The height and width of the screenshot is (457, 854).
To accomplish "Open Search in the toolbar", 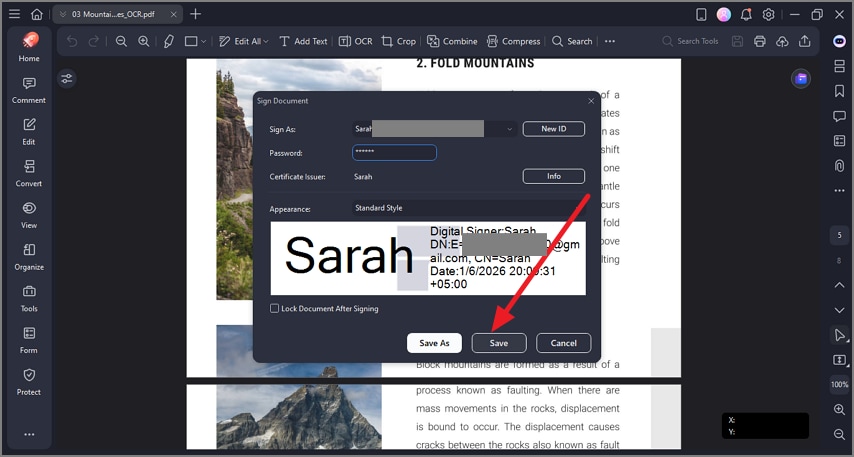I will click(x=572, y=41).
